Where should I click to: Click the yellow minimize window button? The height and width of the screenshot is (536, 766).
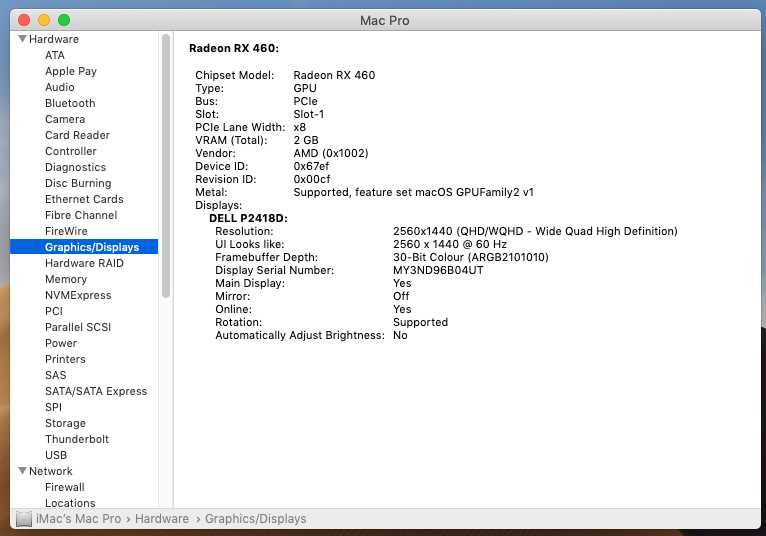click(x=44, y=20)
